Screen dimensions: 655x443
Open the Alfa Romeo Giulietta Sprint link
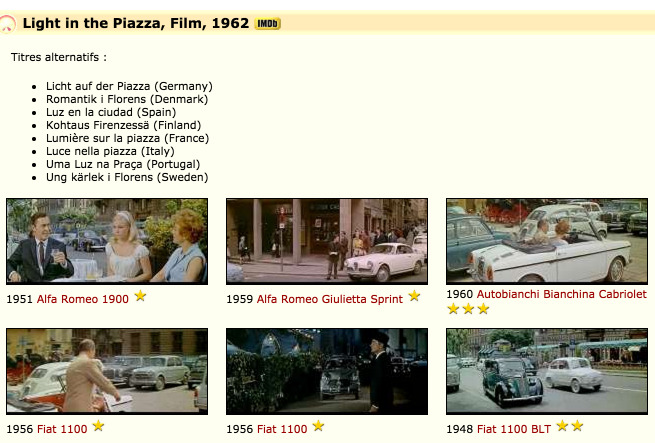[330, 299]
